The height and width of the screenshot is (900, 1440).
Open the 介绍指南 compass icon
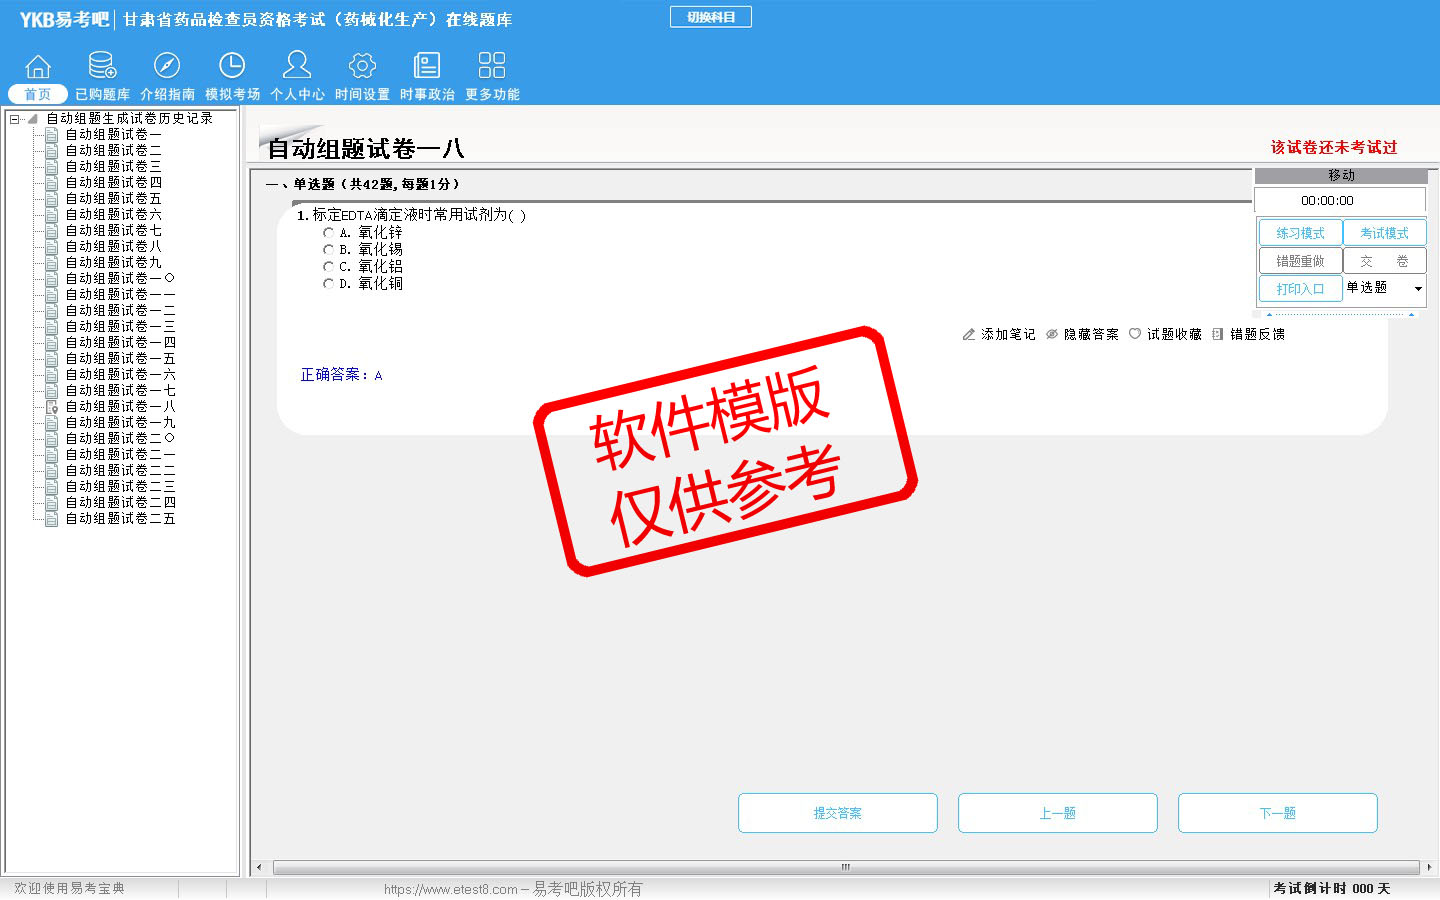click(x=167, y=67)
